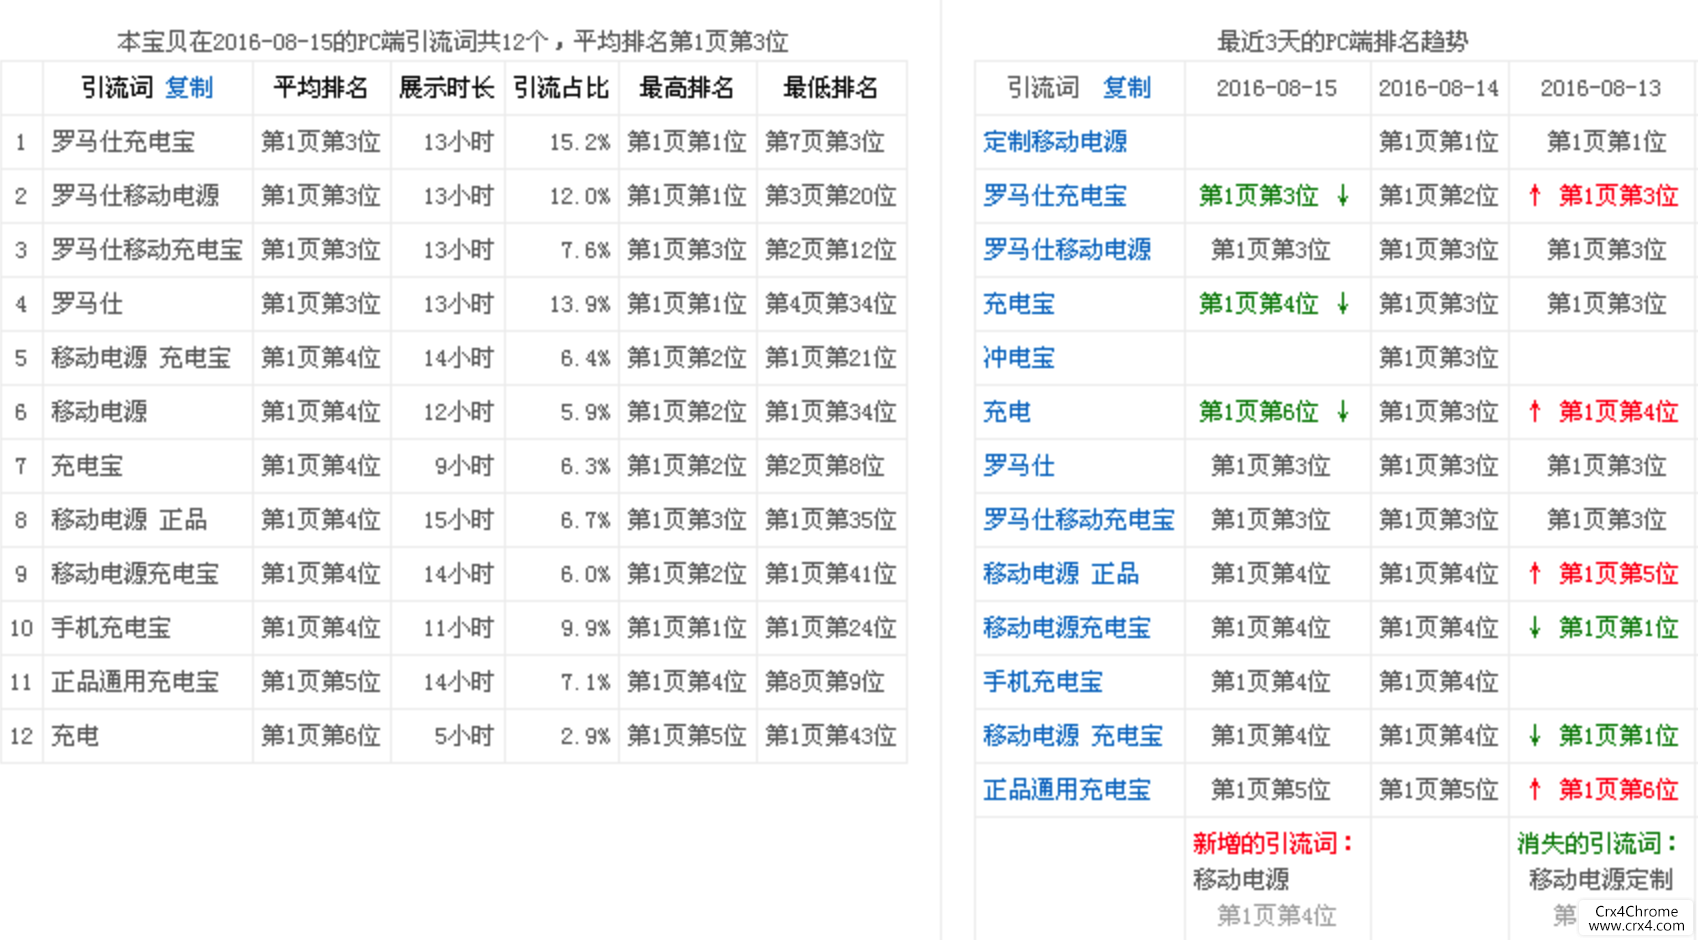
Task: Click the 第3页第20位 lowest rank cell
Action: pyautogui.click(x=830, y=196)
